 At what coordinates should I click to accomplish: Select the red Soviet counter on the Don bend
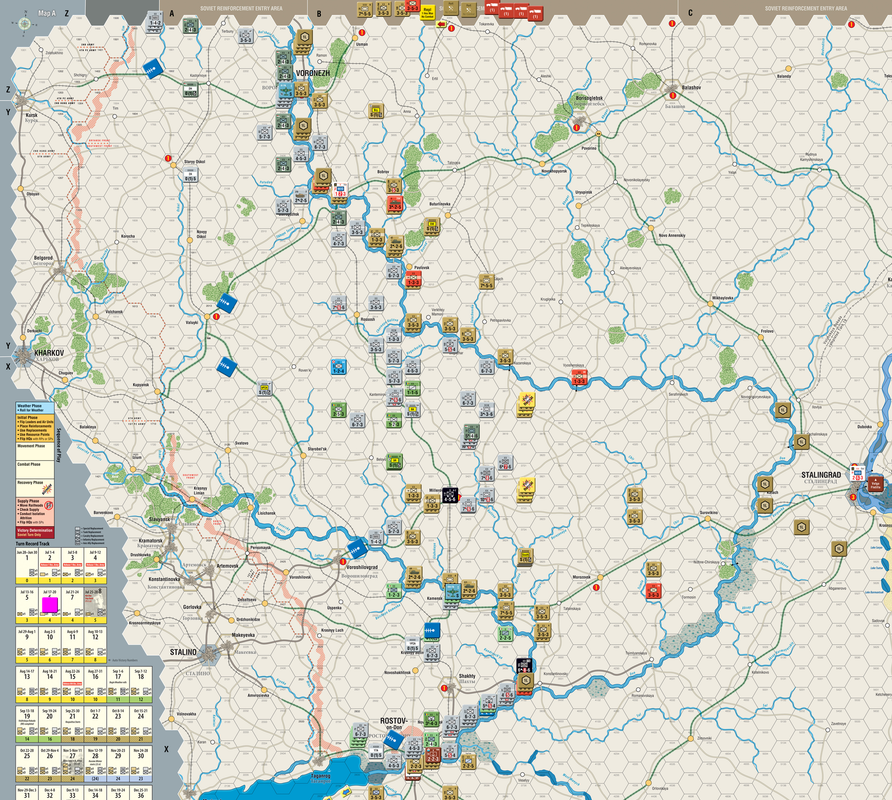click(x=579, y=377)
